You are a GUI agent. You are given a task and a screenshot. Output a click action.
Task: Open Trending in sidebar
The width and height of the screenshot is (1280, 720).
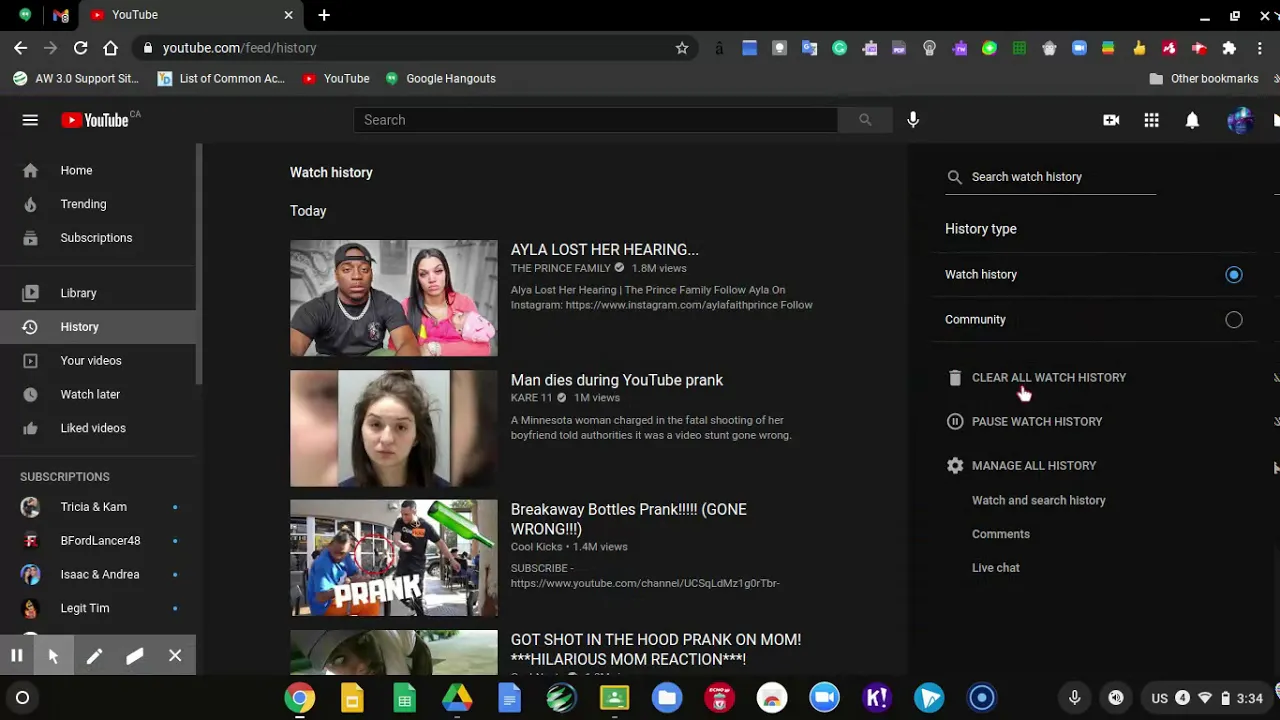click(98, 204)
